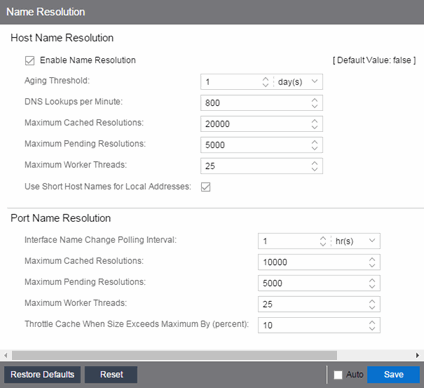This screenshot has height=388, width=424.
Task: Click Port Name Resolution heading
Action: [61, 218]
